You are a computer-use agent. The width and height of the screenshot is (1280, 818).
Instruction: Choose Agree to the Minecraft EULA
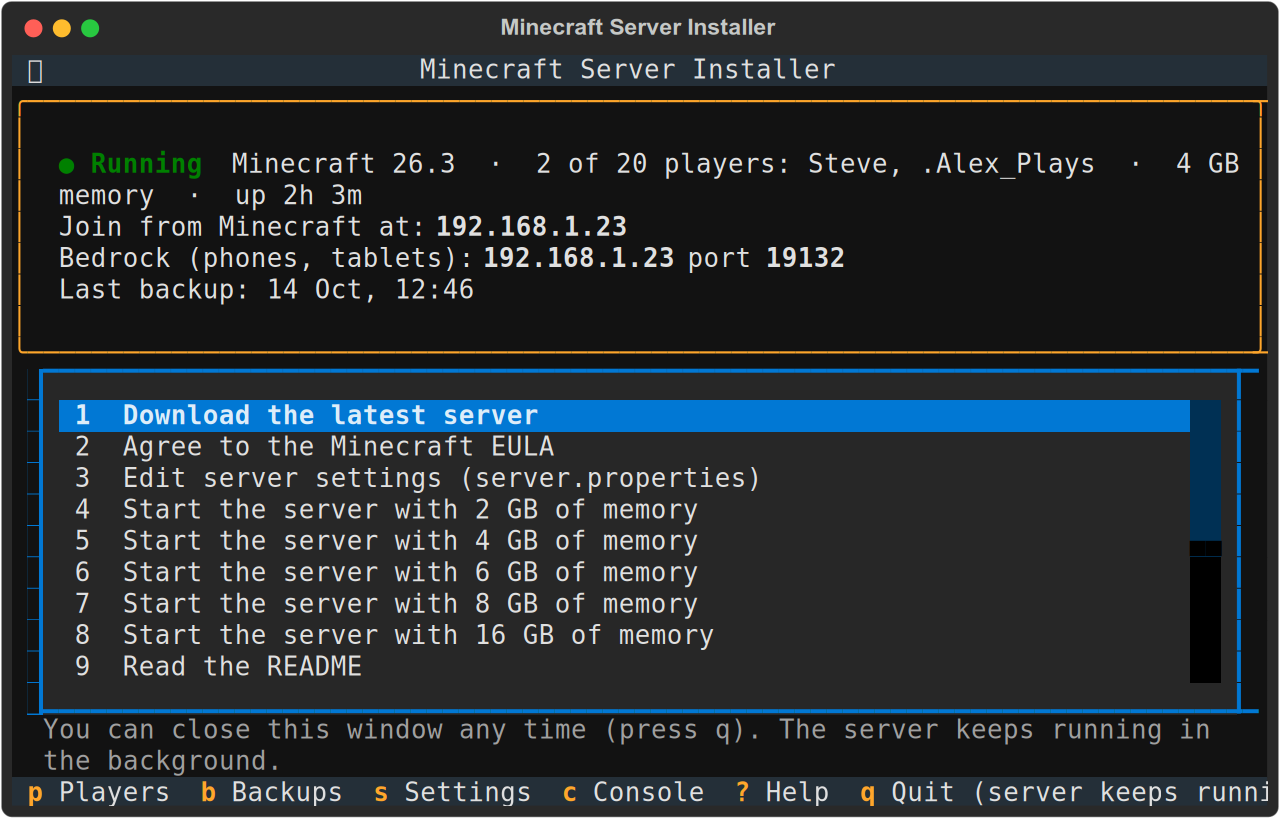[x=624, y=446]
